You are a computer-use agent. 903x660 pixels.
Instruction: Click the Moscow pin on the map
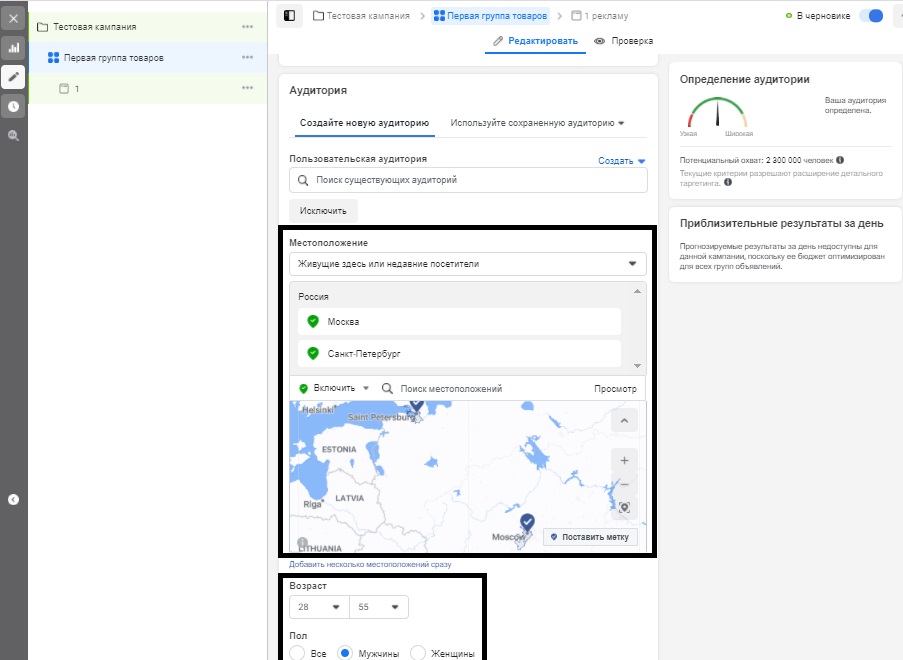tap(527, 522)
